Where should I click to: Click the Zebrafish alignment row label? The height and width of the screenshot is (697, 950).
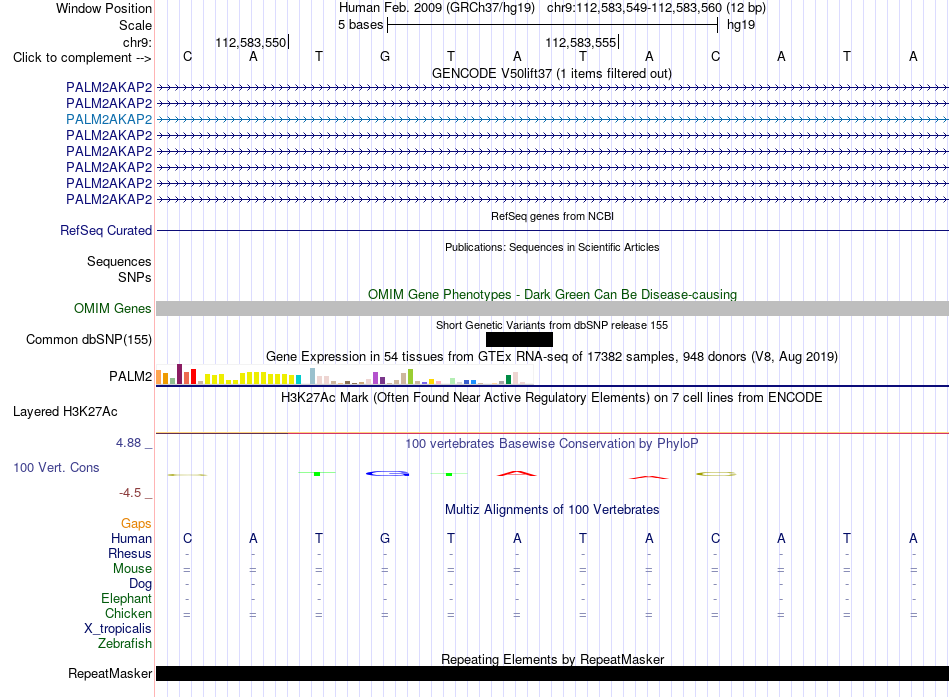point(125,643)
